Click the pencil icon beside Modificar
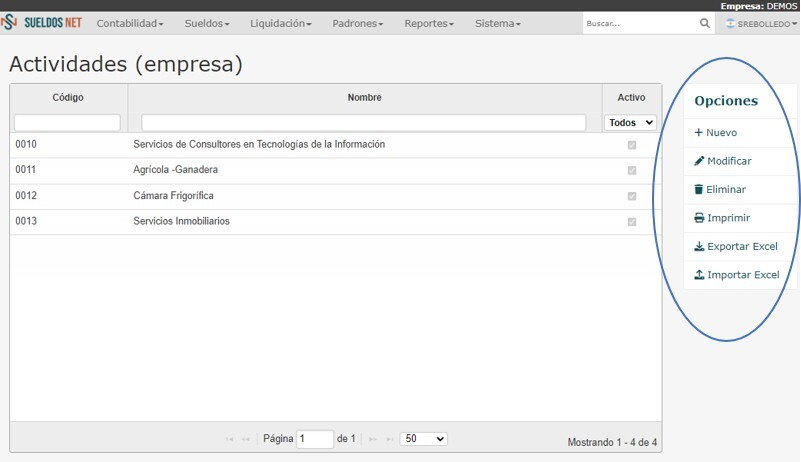 coord(699,161)
